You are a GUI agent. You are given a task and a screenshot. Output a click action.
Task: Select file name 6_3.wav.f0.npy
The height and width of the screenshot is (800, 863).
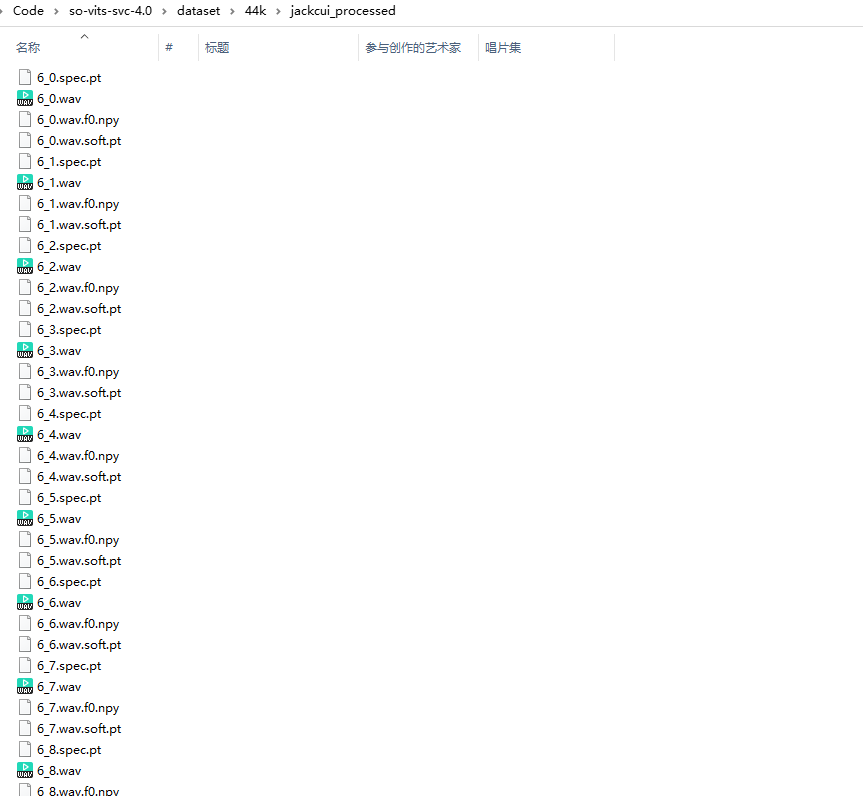(78, 372)
